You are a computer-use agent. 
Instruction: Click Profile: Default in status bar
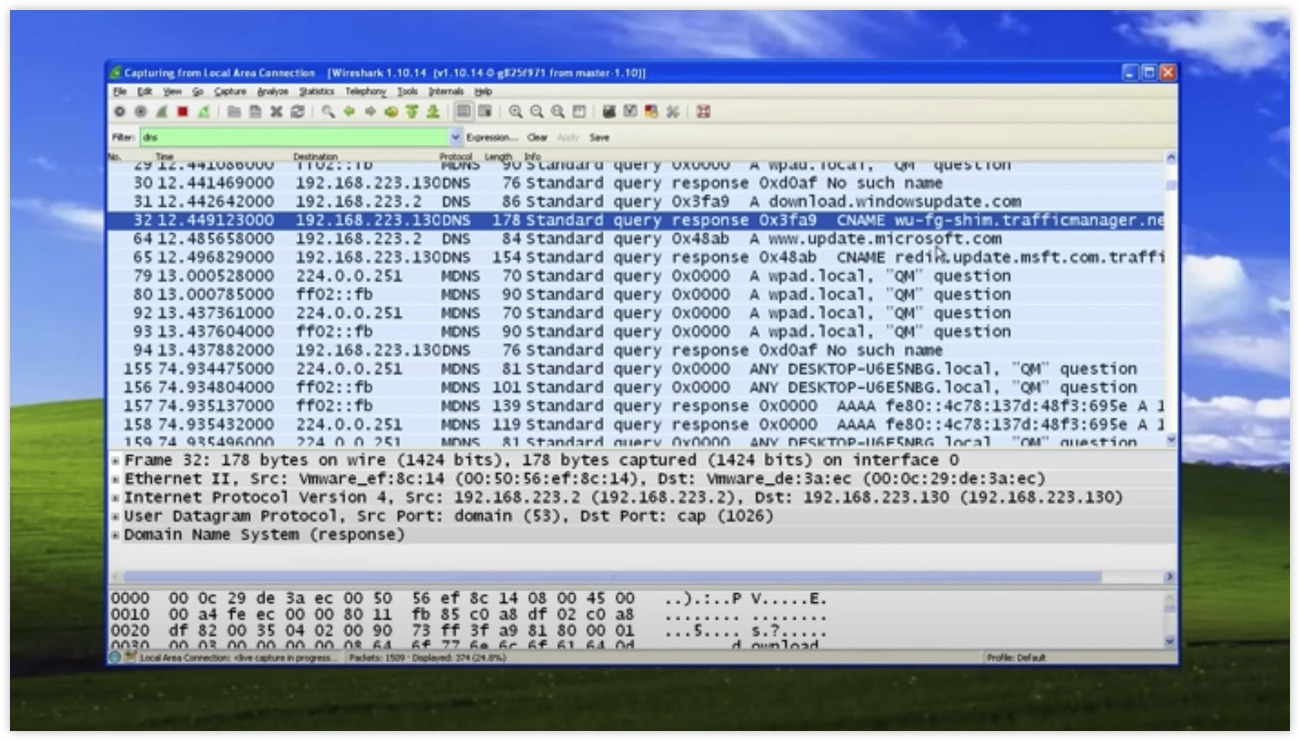pyautogui.click(x=1015, y=657)
